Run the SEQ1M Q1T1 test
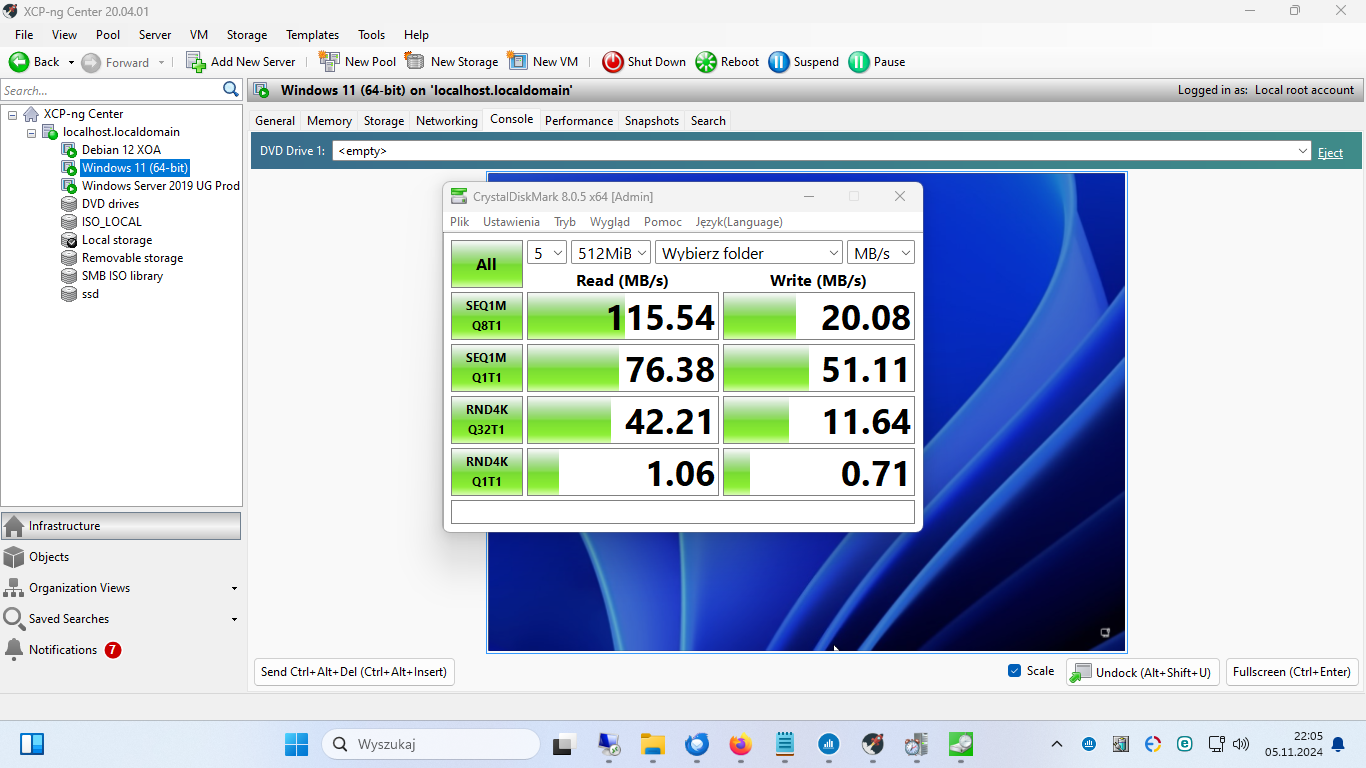1366x768 pixels. [x=487, y=368]
